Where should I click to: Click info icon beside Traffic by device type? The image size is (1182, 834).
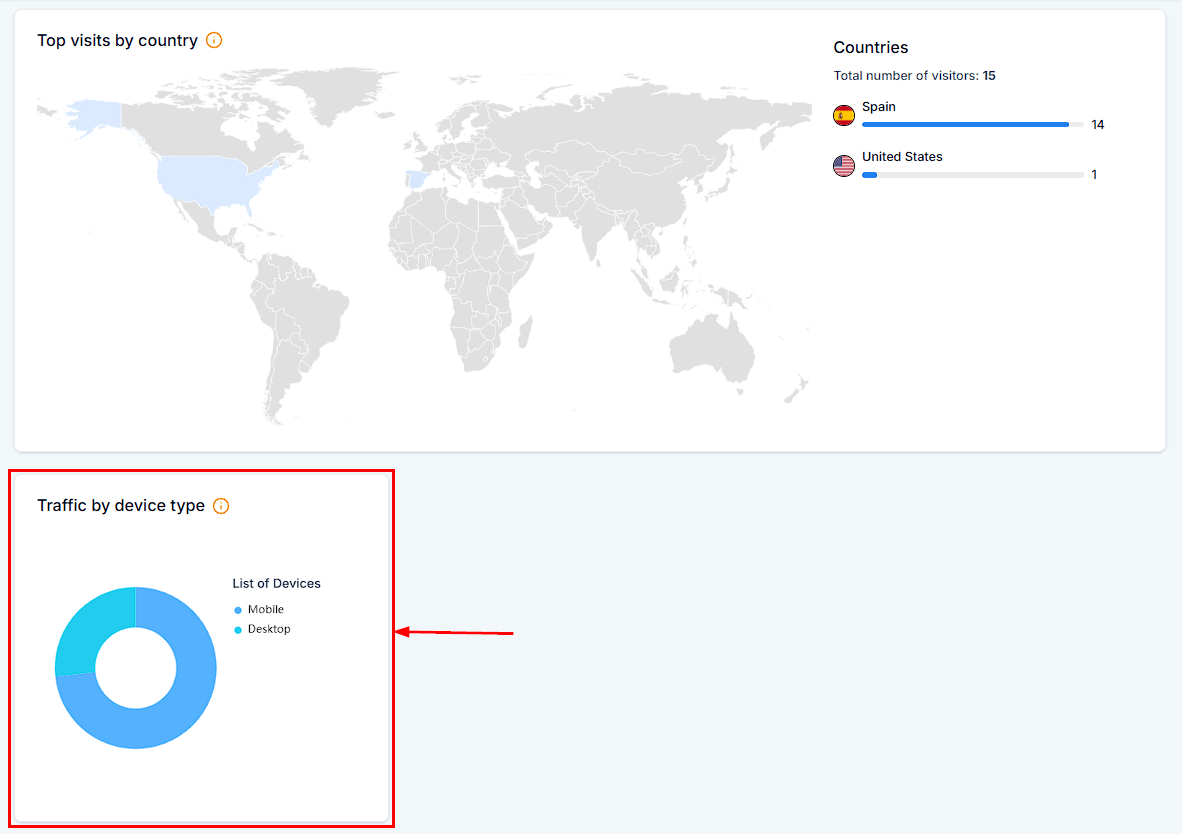coord(221,506)
